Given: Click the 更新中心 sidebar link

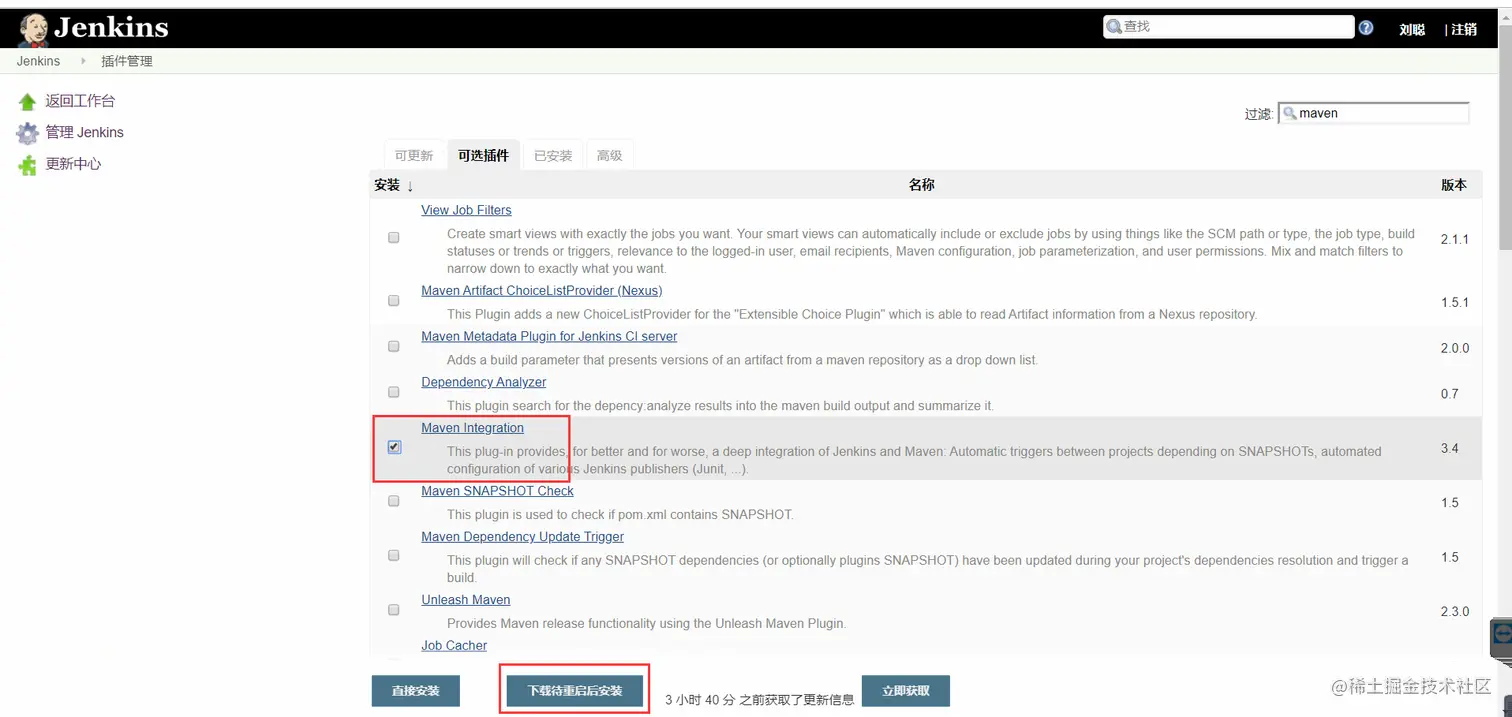Looking at the screenshot, I should click(73, 164).
